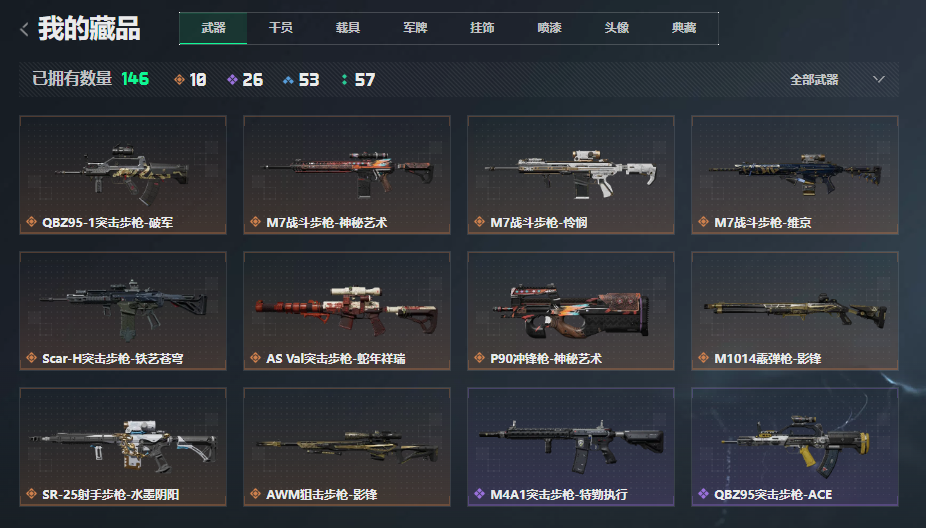Viewport: 926px width, 528px height.
Task: Open the 典藏 tab
Action: 684,28
